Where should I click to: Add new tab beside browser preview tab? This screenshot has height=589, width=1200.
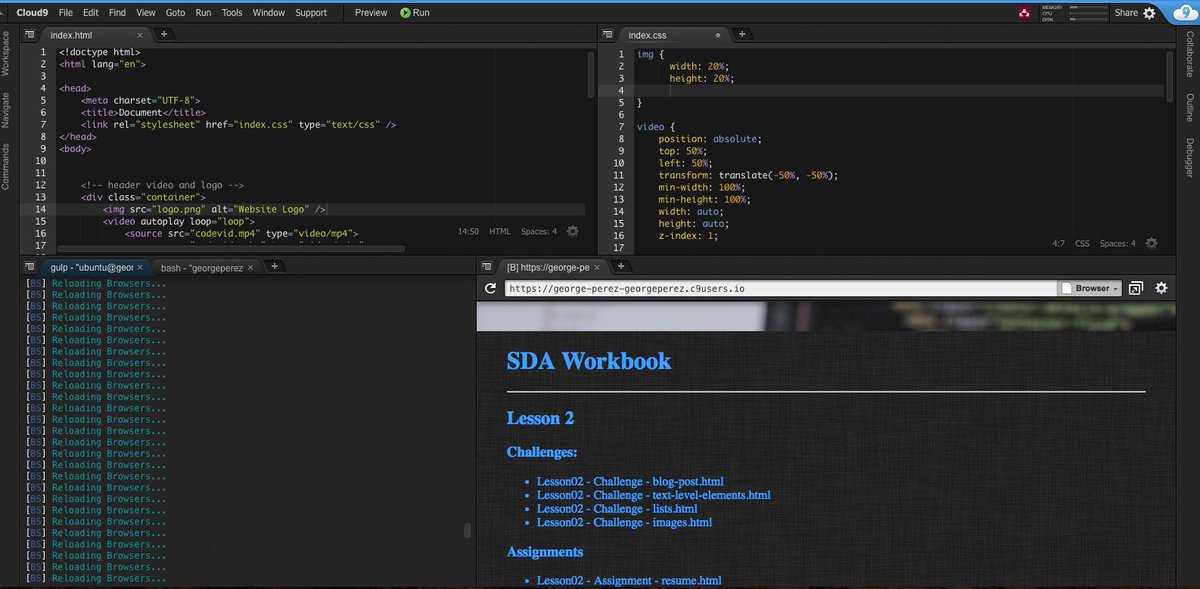tap(620, 267)
